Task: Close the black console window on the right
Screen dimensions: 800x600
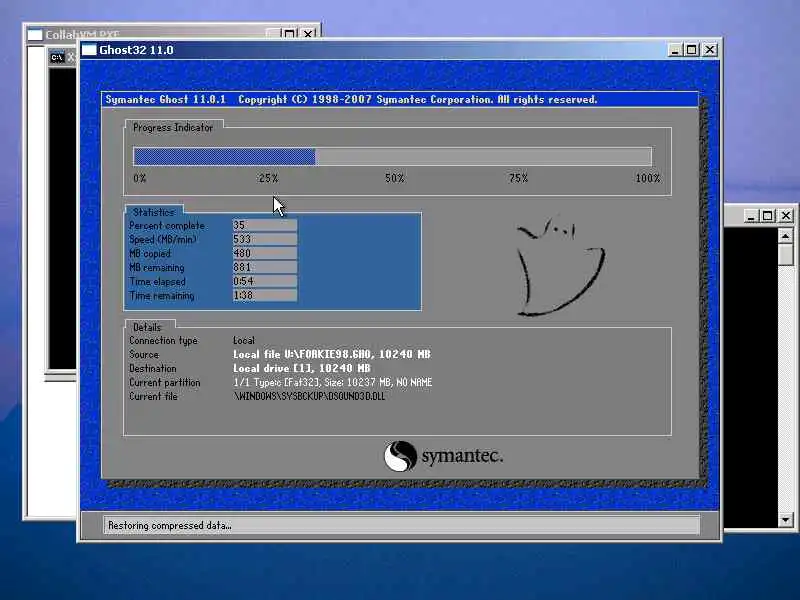Action: pyautogui.click(x=786, y=216)
